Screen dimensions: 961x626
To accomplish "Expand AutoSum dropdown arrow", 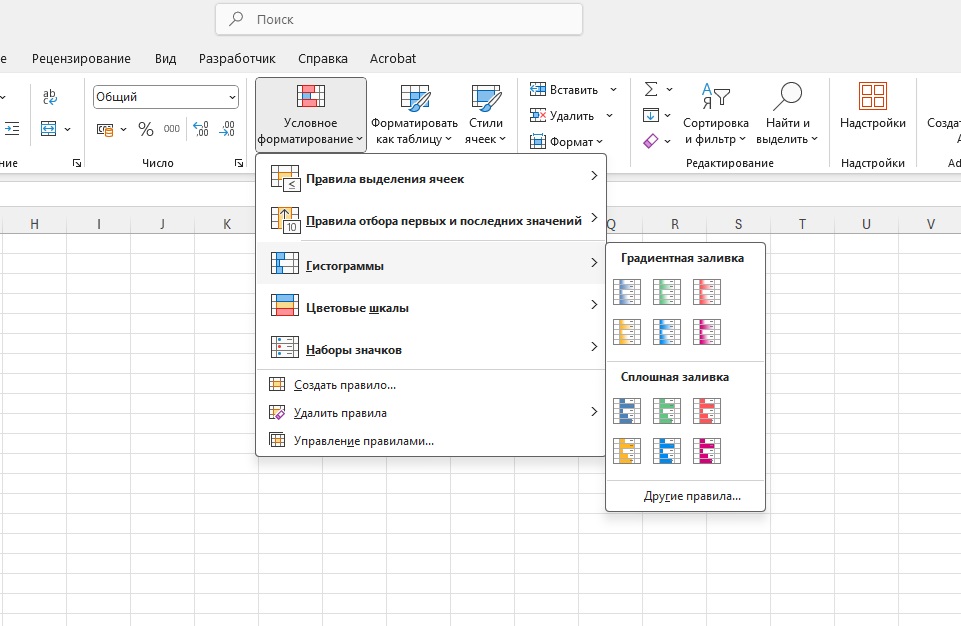I will click(x=669, y=90).
